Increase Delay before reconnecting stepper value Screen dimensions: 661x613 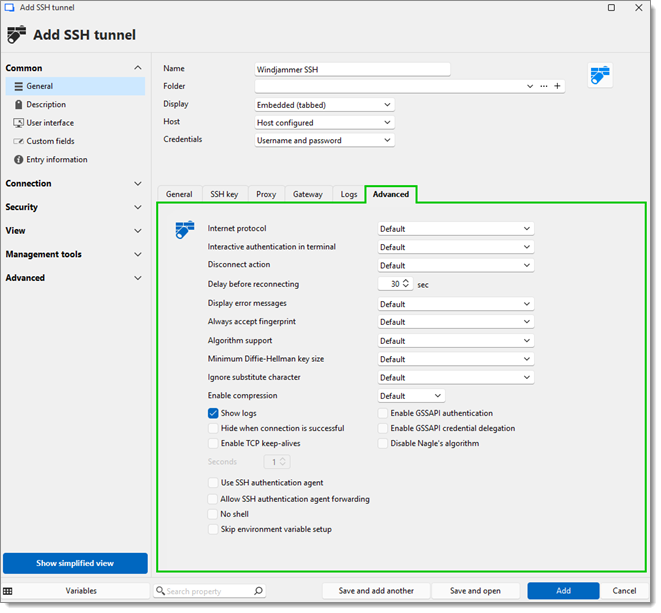point(406,281)
